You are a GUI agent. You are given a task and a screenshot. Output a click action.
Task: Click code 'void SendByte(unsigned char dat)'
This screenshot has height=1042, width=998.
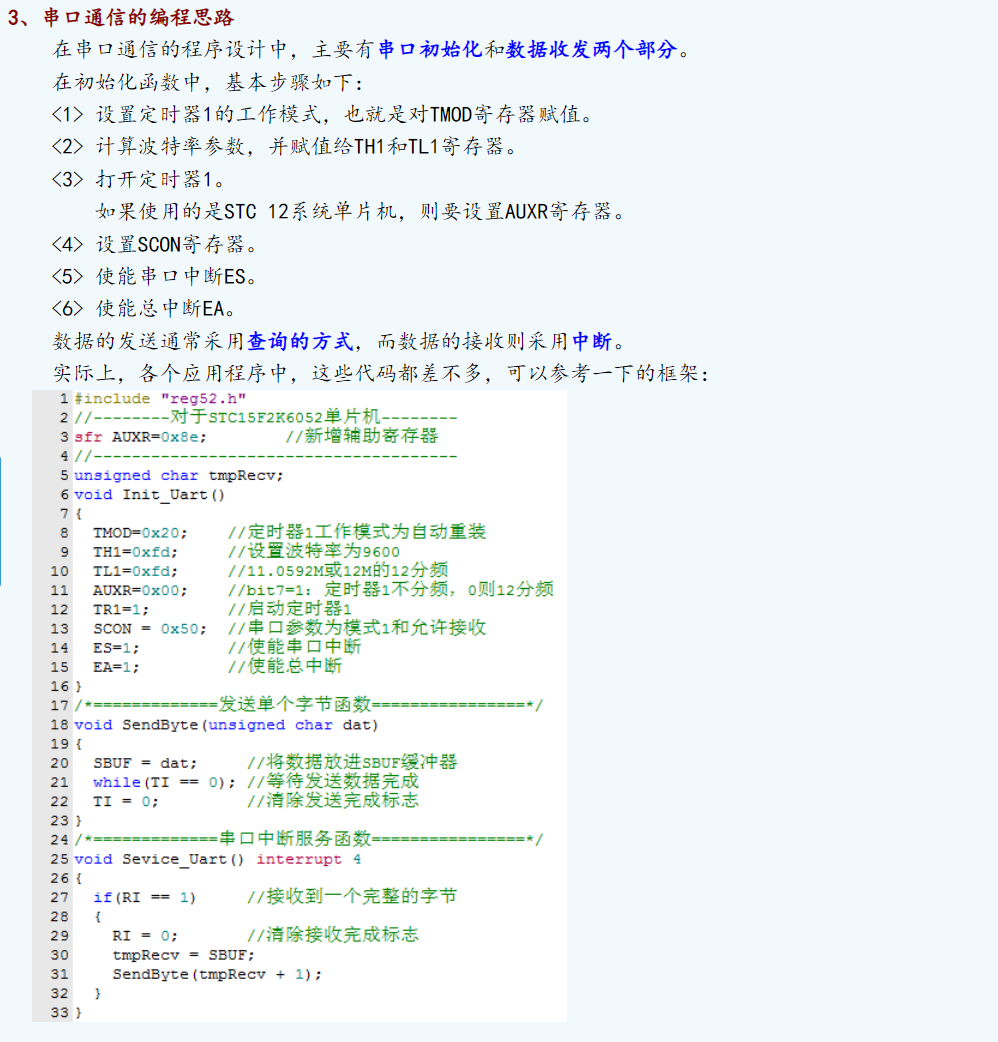pos(226,725)
